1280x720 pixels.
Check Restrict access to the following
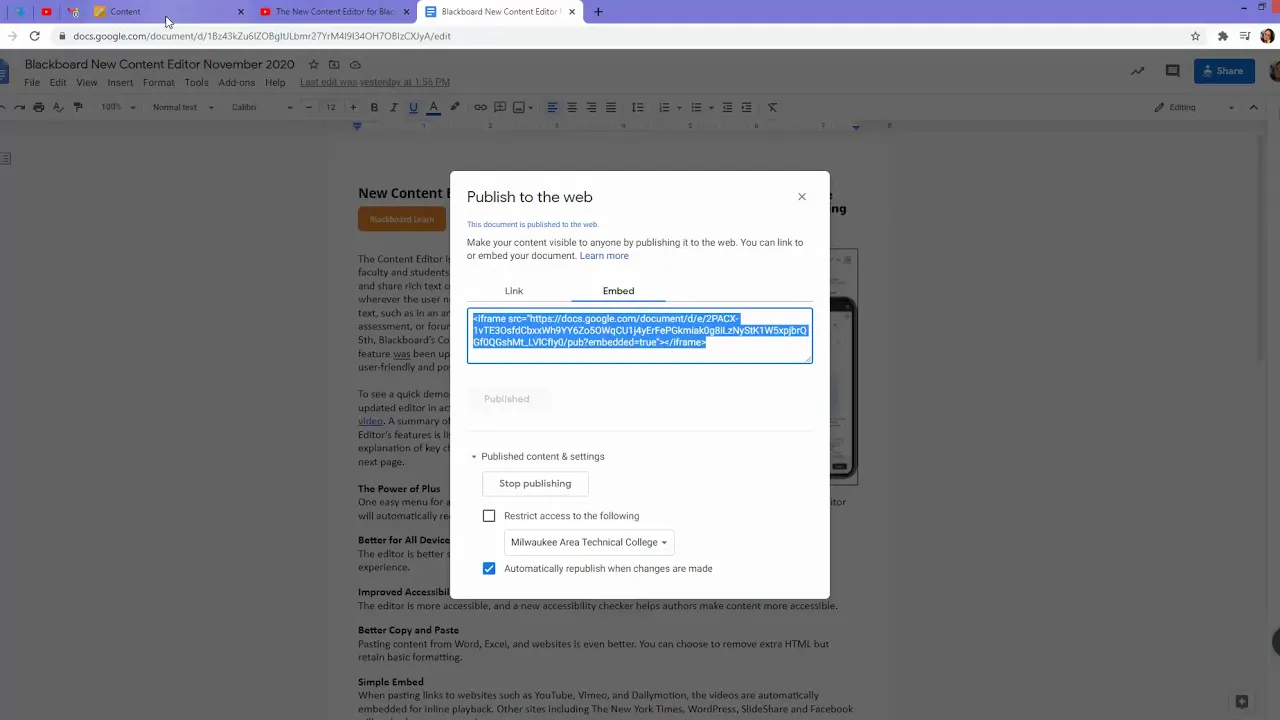click(x=489, y=516)
